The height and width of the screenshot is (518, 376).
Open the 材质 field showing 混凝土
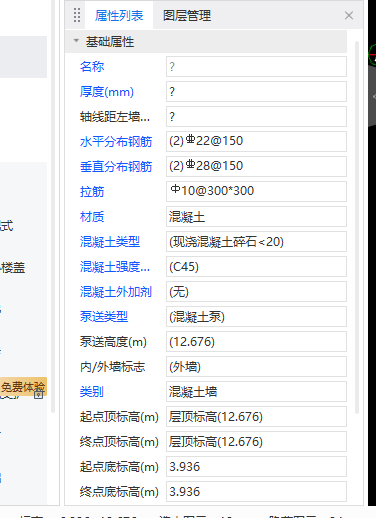click(x=256, y=217)
